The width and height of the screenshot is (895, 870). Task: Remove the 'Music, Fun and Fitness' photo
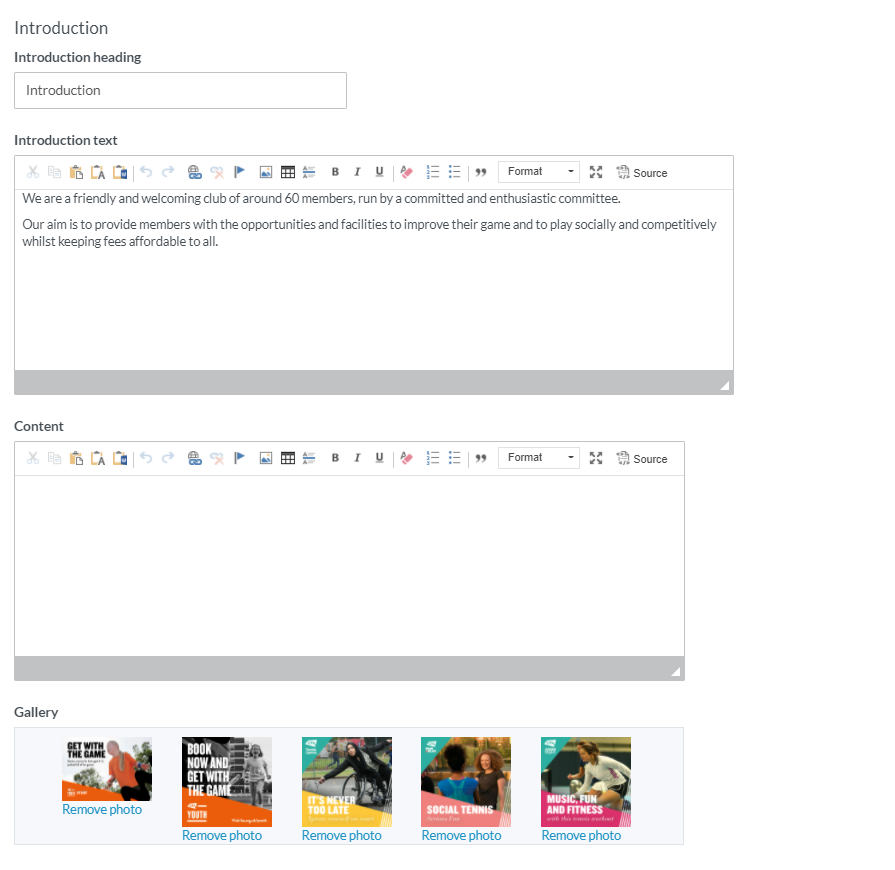coord(581,836)
